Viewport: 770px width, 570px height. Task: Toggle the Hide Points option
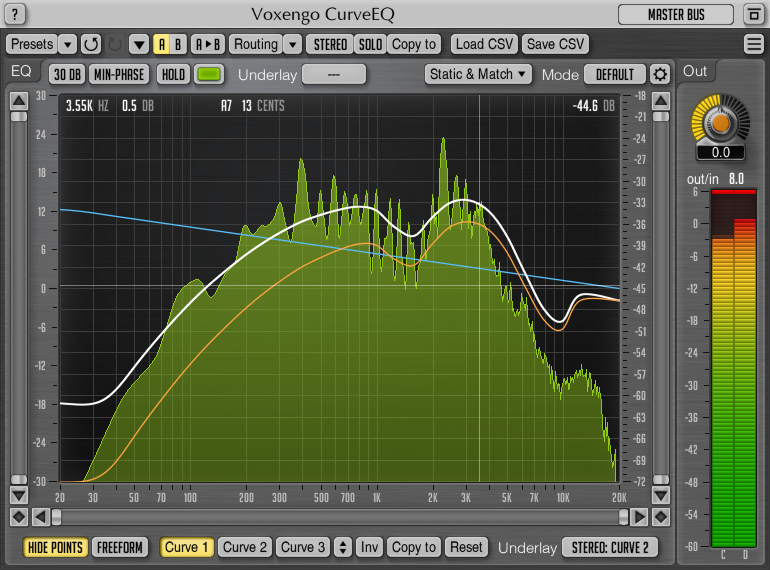(x=55, y=547)
